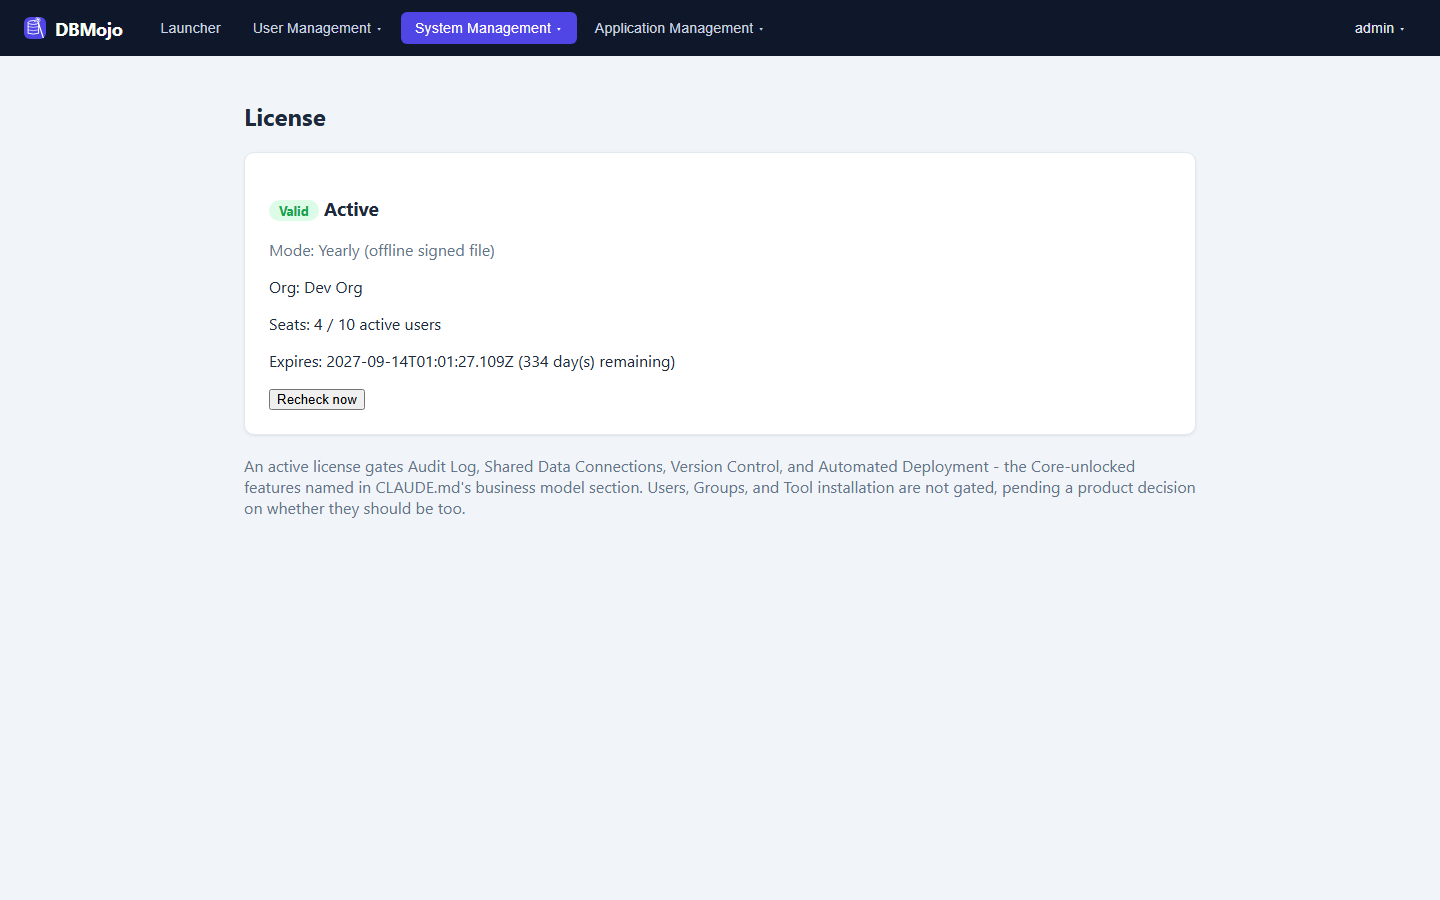1440x900 pixels.
Task: Open the admin account menu
Action: point(1379,28)
